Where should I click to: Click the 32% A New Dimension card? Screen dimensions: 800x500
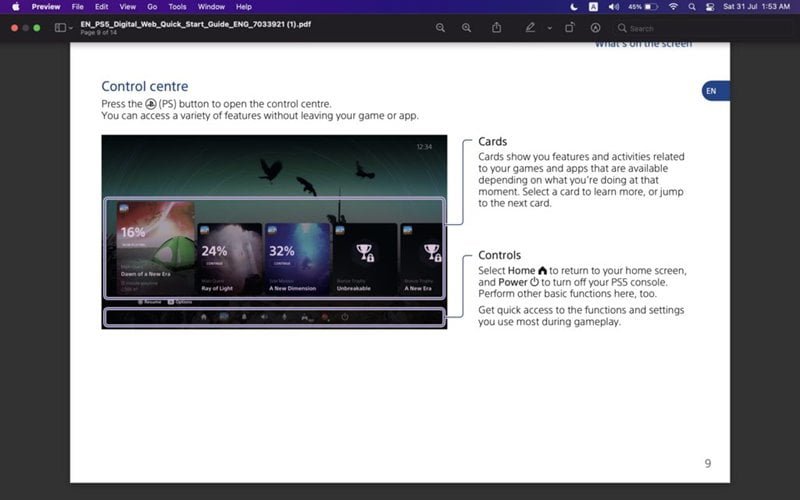297,259
